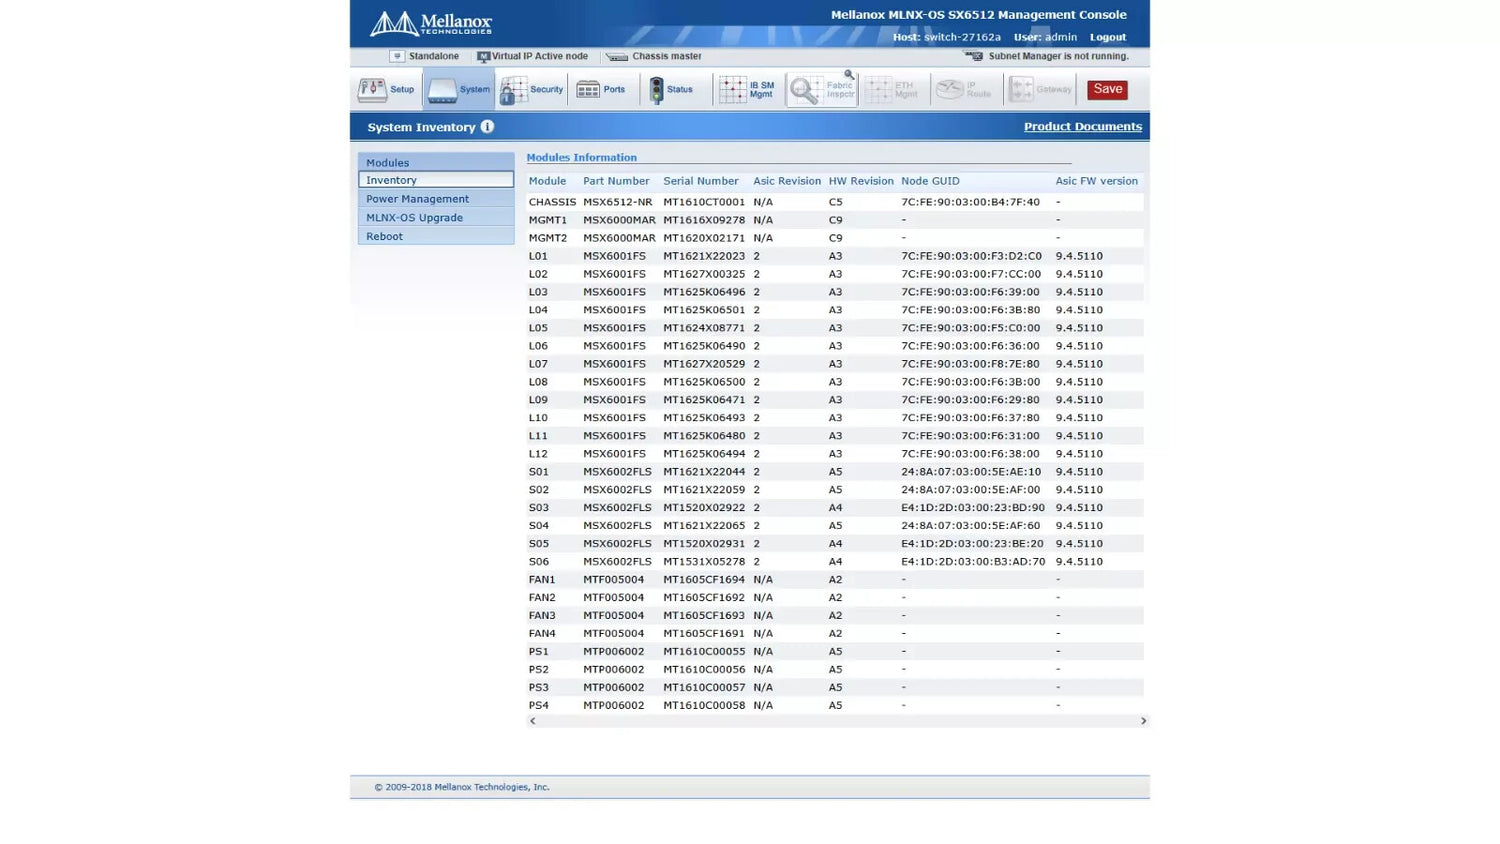This screenshot has width=1500, height=844.
Task: Click the Module column header
Action: point(547,181)
